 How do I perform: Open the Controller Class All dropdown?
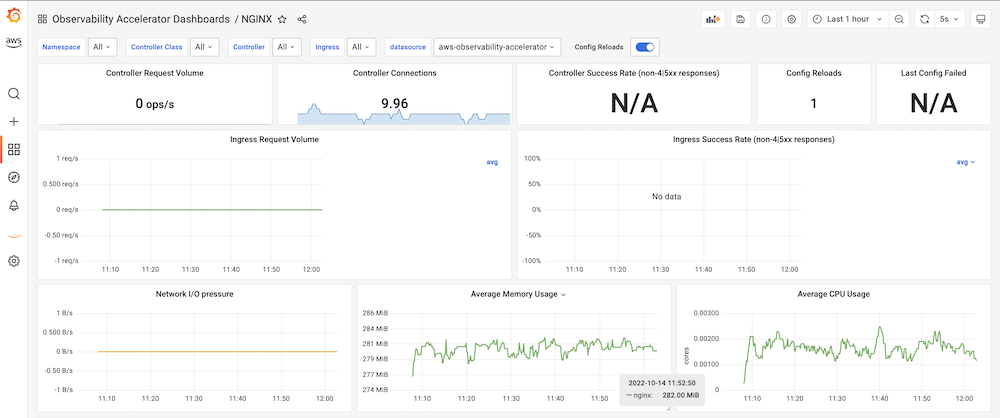[x=204, y=47]
